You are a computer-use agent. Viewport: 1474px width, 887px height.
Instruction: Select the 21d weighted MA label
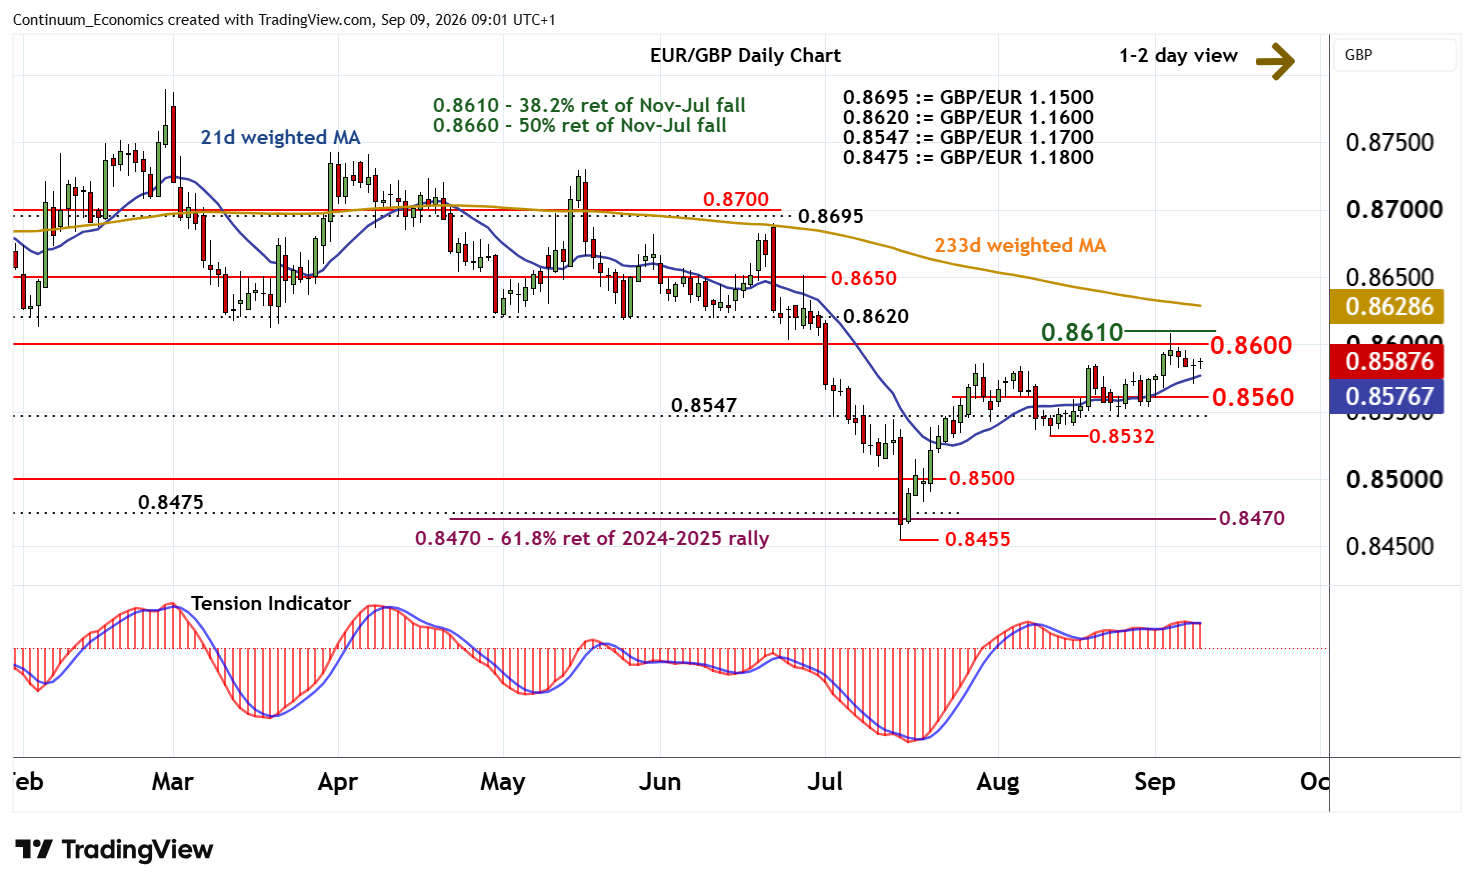(280, 137)
